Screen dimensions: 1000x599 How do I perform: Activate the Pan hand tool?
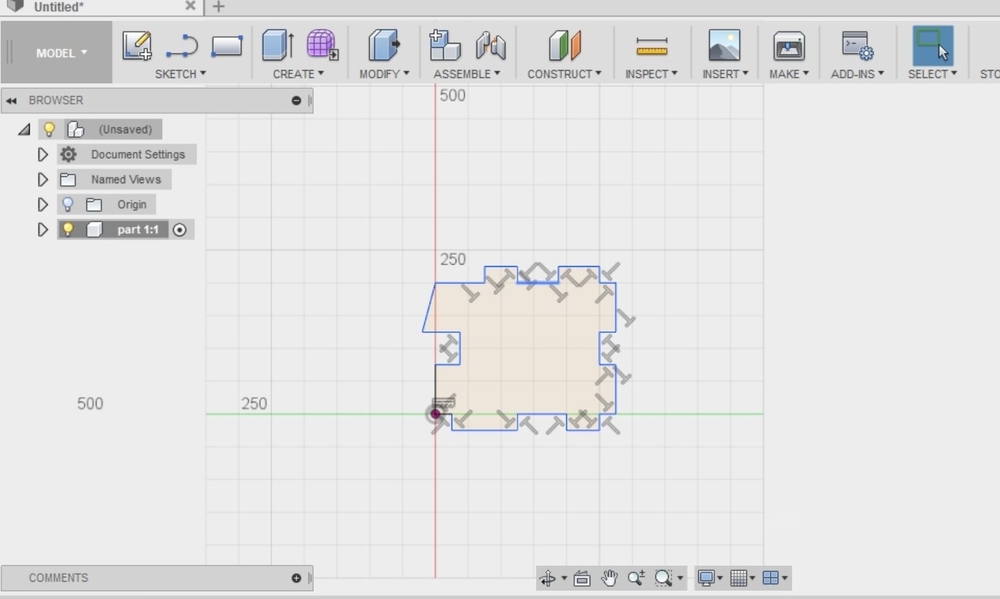pyautogui.click(x=609, y=578)
